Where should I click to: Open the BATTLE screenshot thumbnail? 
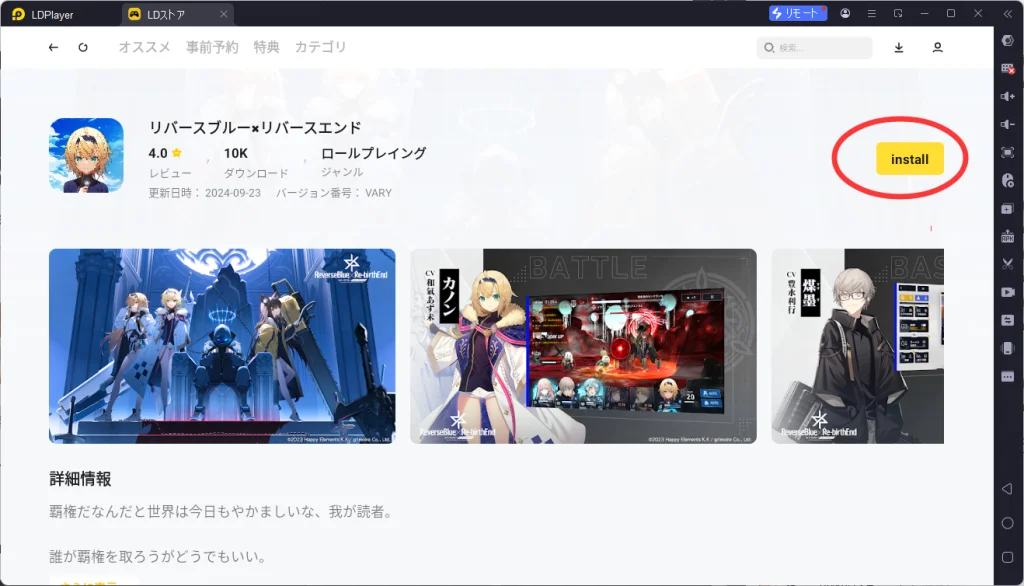click(x=583, y=346)
